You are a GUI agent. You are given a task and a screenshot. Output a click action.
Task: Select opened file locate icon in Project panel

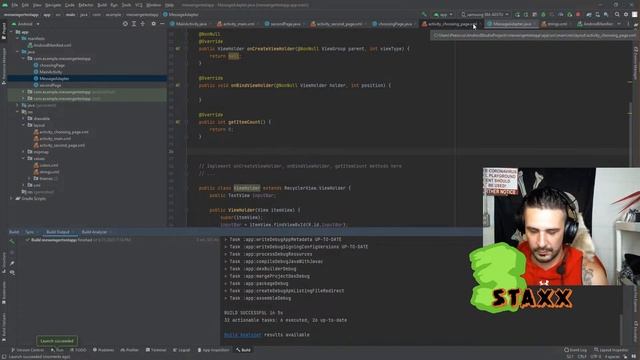tap(125, 24)
